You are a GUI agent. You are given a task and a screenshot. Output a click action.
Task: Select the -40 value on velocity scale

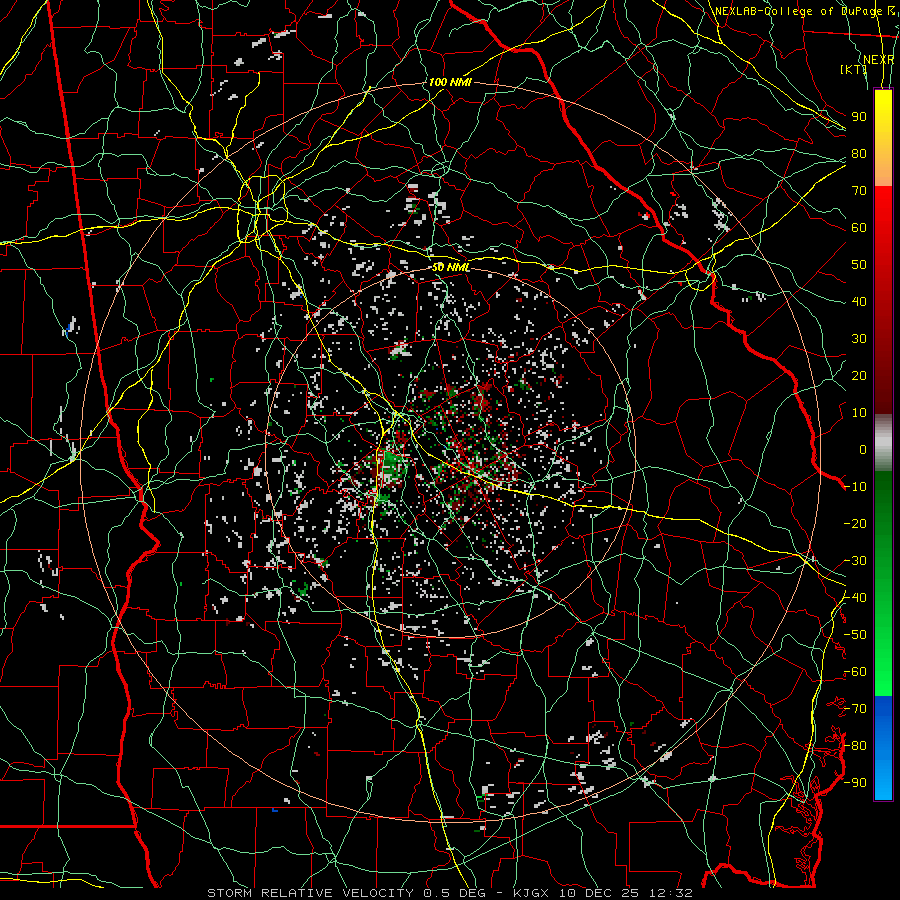(855, 598)
